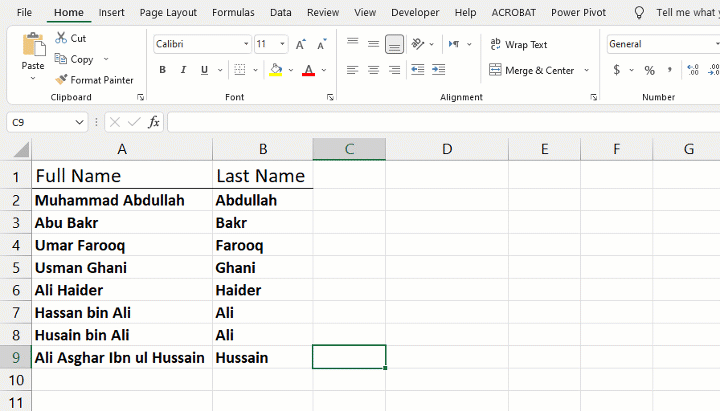The image size is (720, 411).
Task: Open the borders button
Action: coord(240,70)
